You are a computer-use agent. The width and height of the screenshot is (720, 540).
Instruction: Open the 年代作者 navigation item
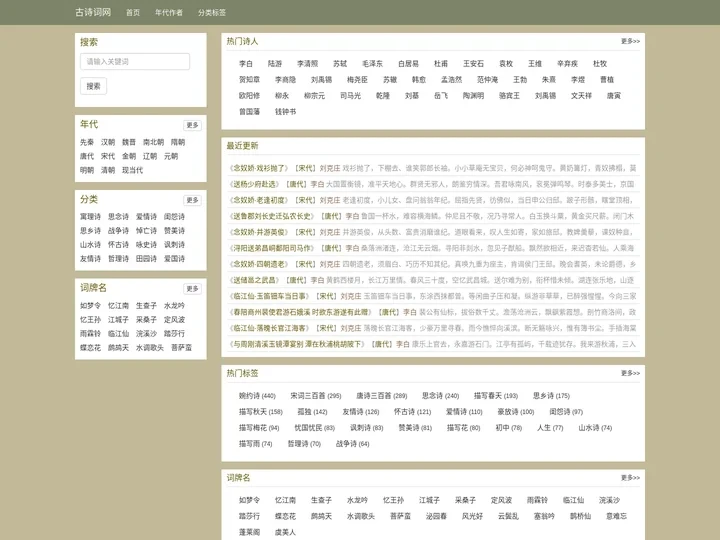point(169,13)
